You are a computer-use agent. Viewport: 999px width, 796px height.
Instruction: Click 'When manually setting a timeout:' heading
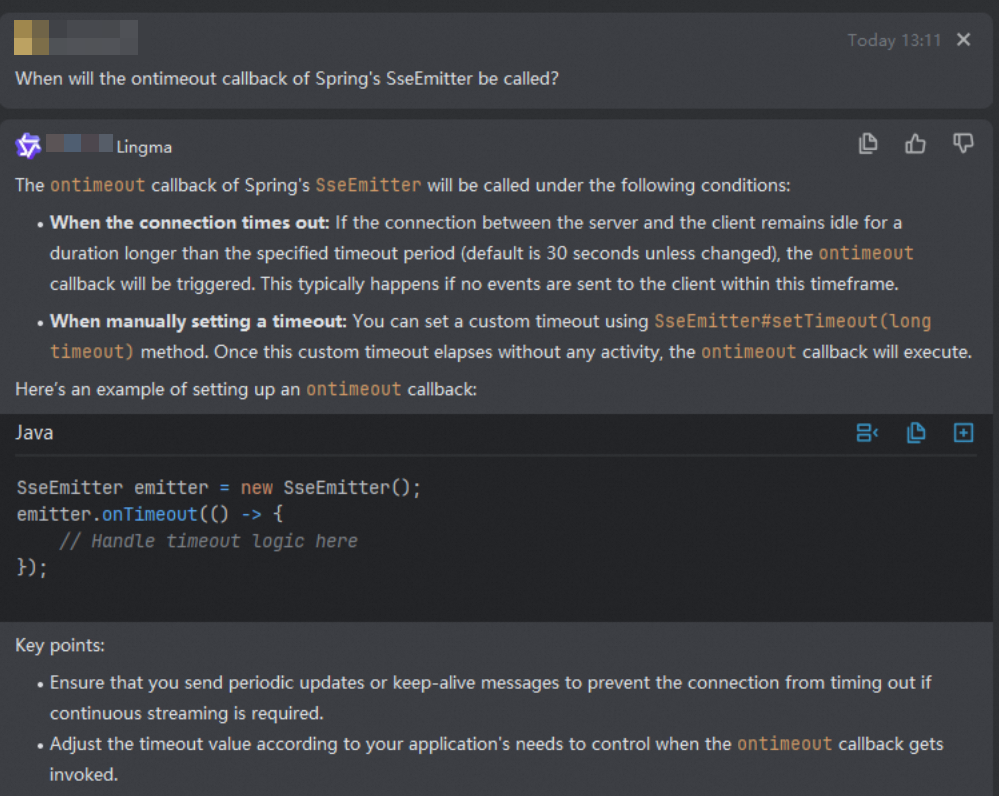(198, 321)
